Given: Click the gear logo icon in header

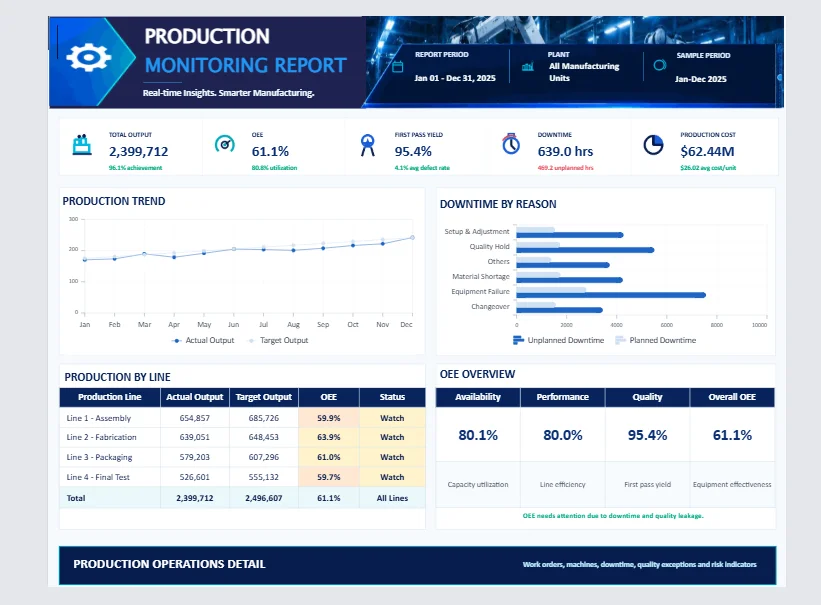Looking at the screenshot, I should point(88,57).
